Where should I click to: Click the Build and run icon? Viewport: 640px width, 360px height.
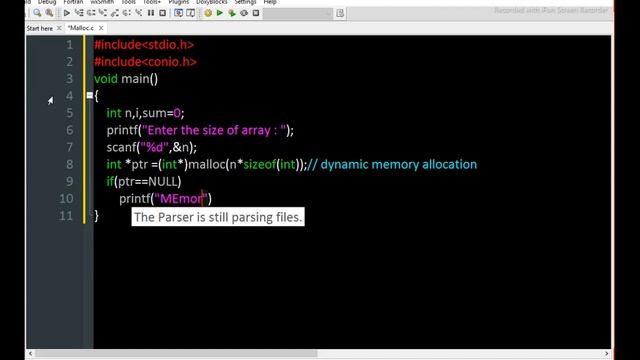click(x=232, y=13)
